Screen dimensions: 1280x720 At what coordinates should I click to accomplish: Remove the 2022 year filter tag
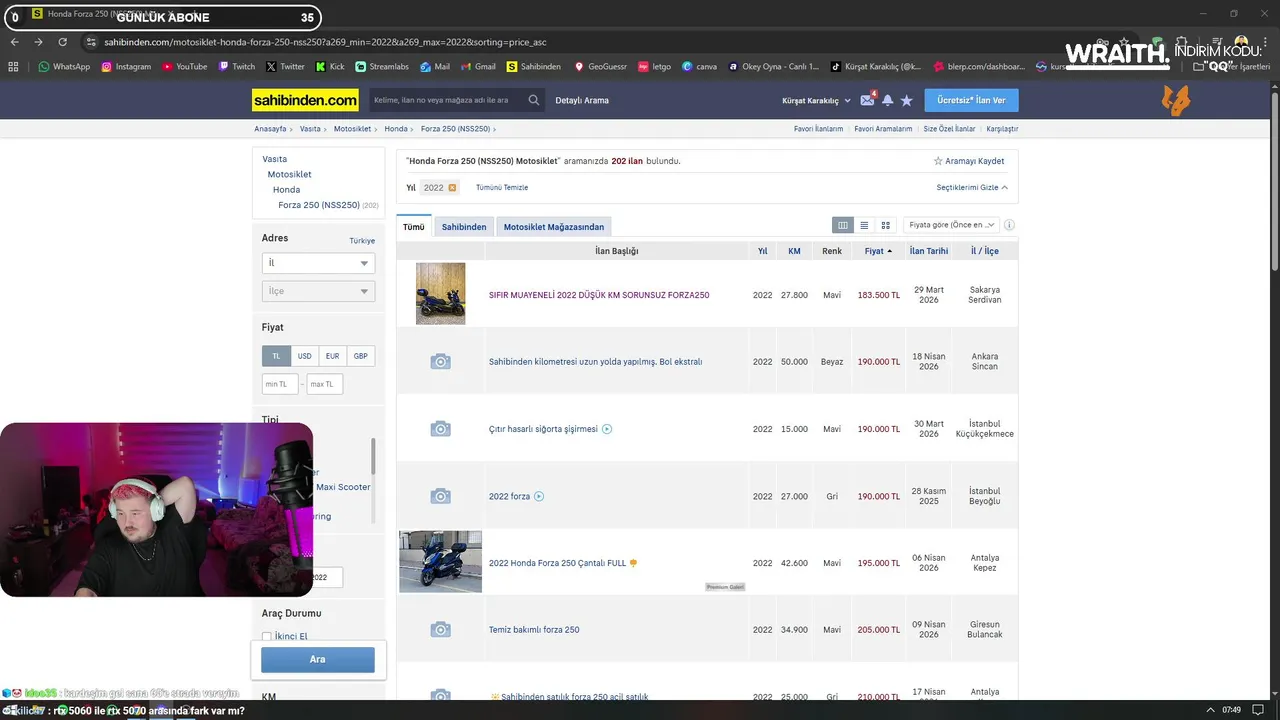[452, 188]
